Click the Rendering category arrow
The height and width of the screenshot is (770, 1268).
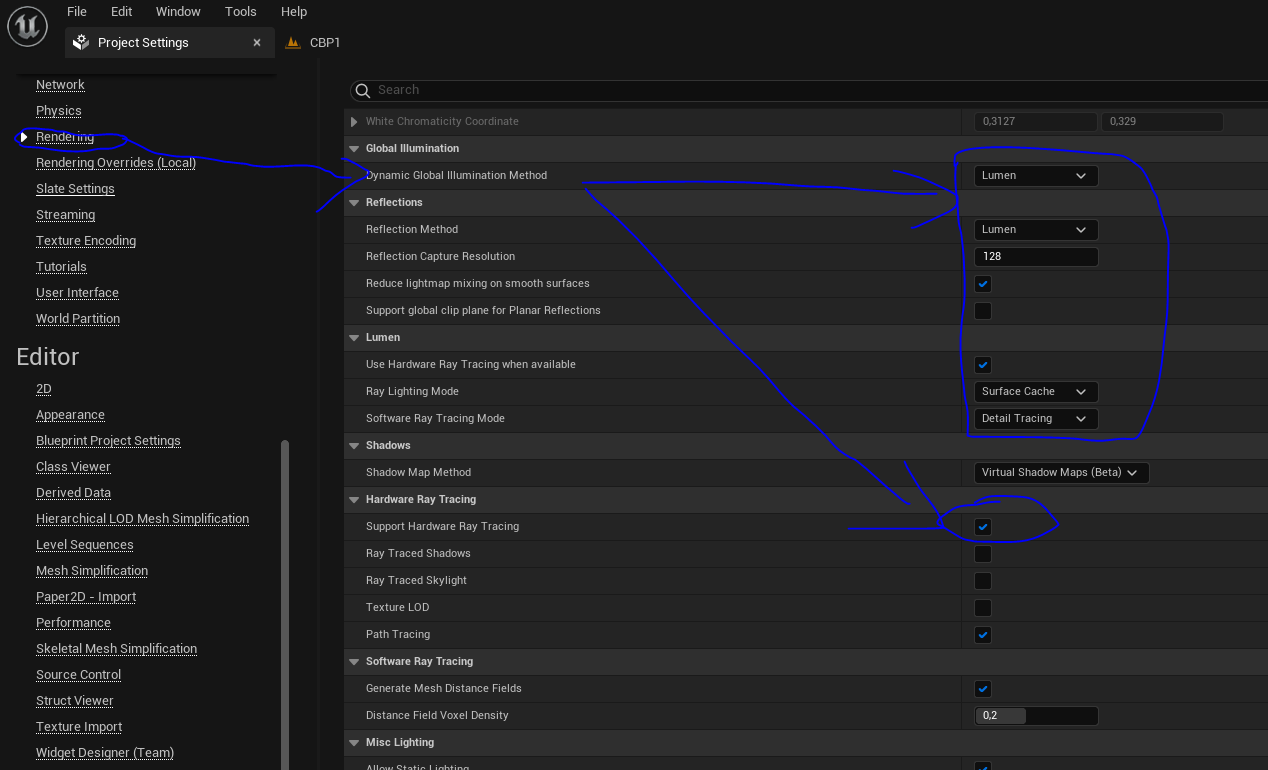[x=24, y=137]
